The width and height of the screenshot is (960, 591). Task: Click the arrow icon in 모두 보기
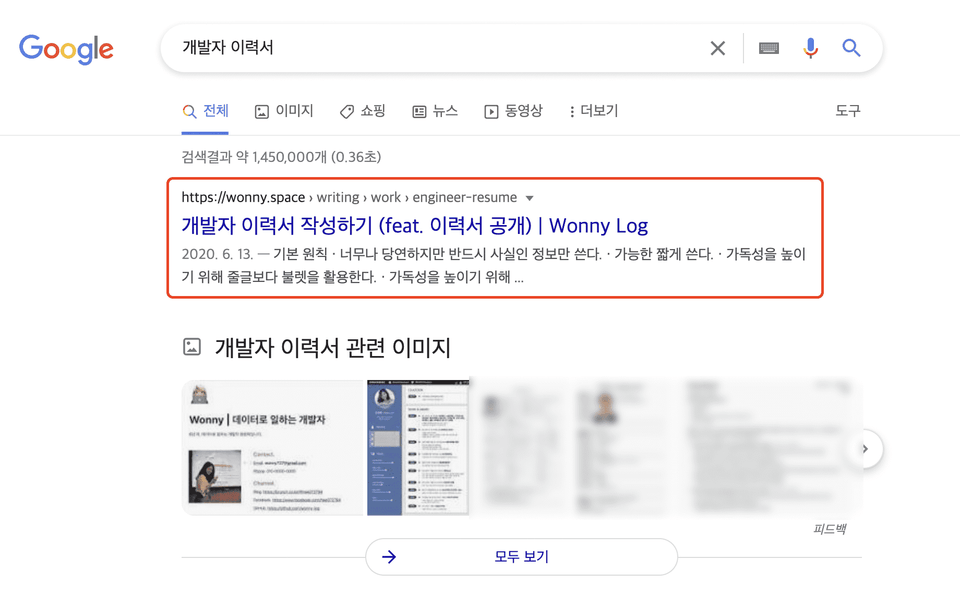(389, 557)
